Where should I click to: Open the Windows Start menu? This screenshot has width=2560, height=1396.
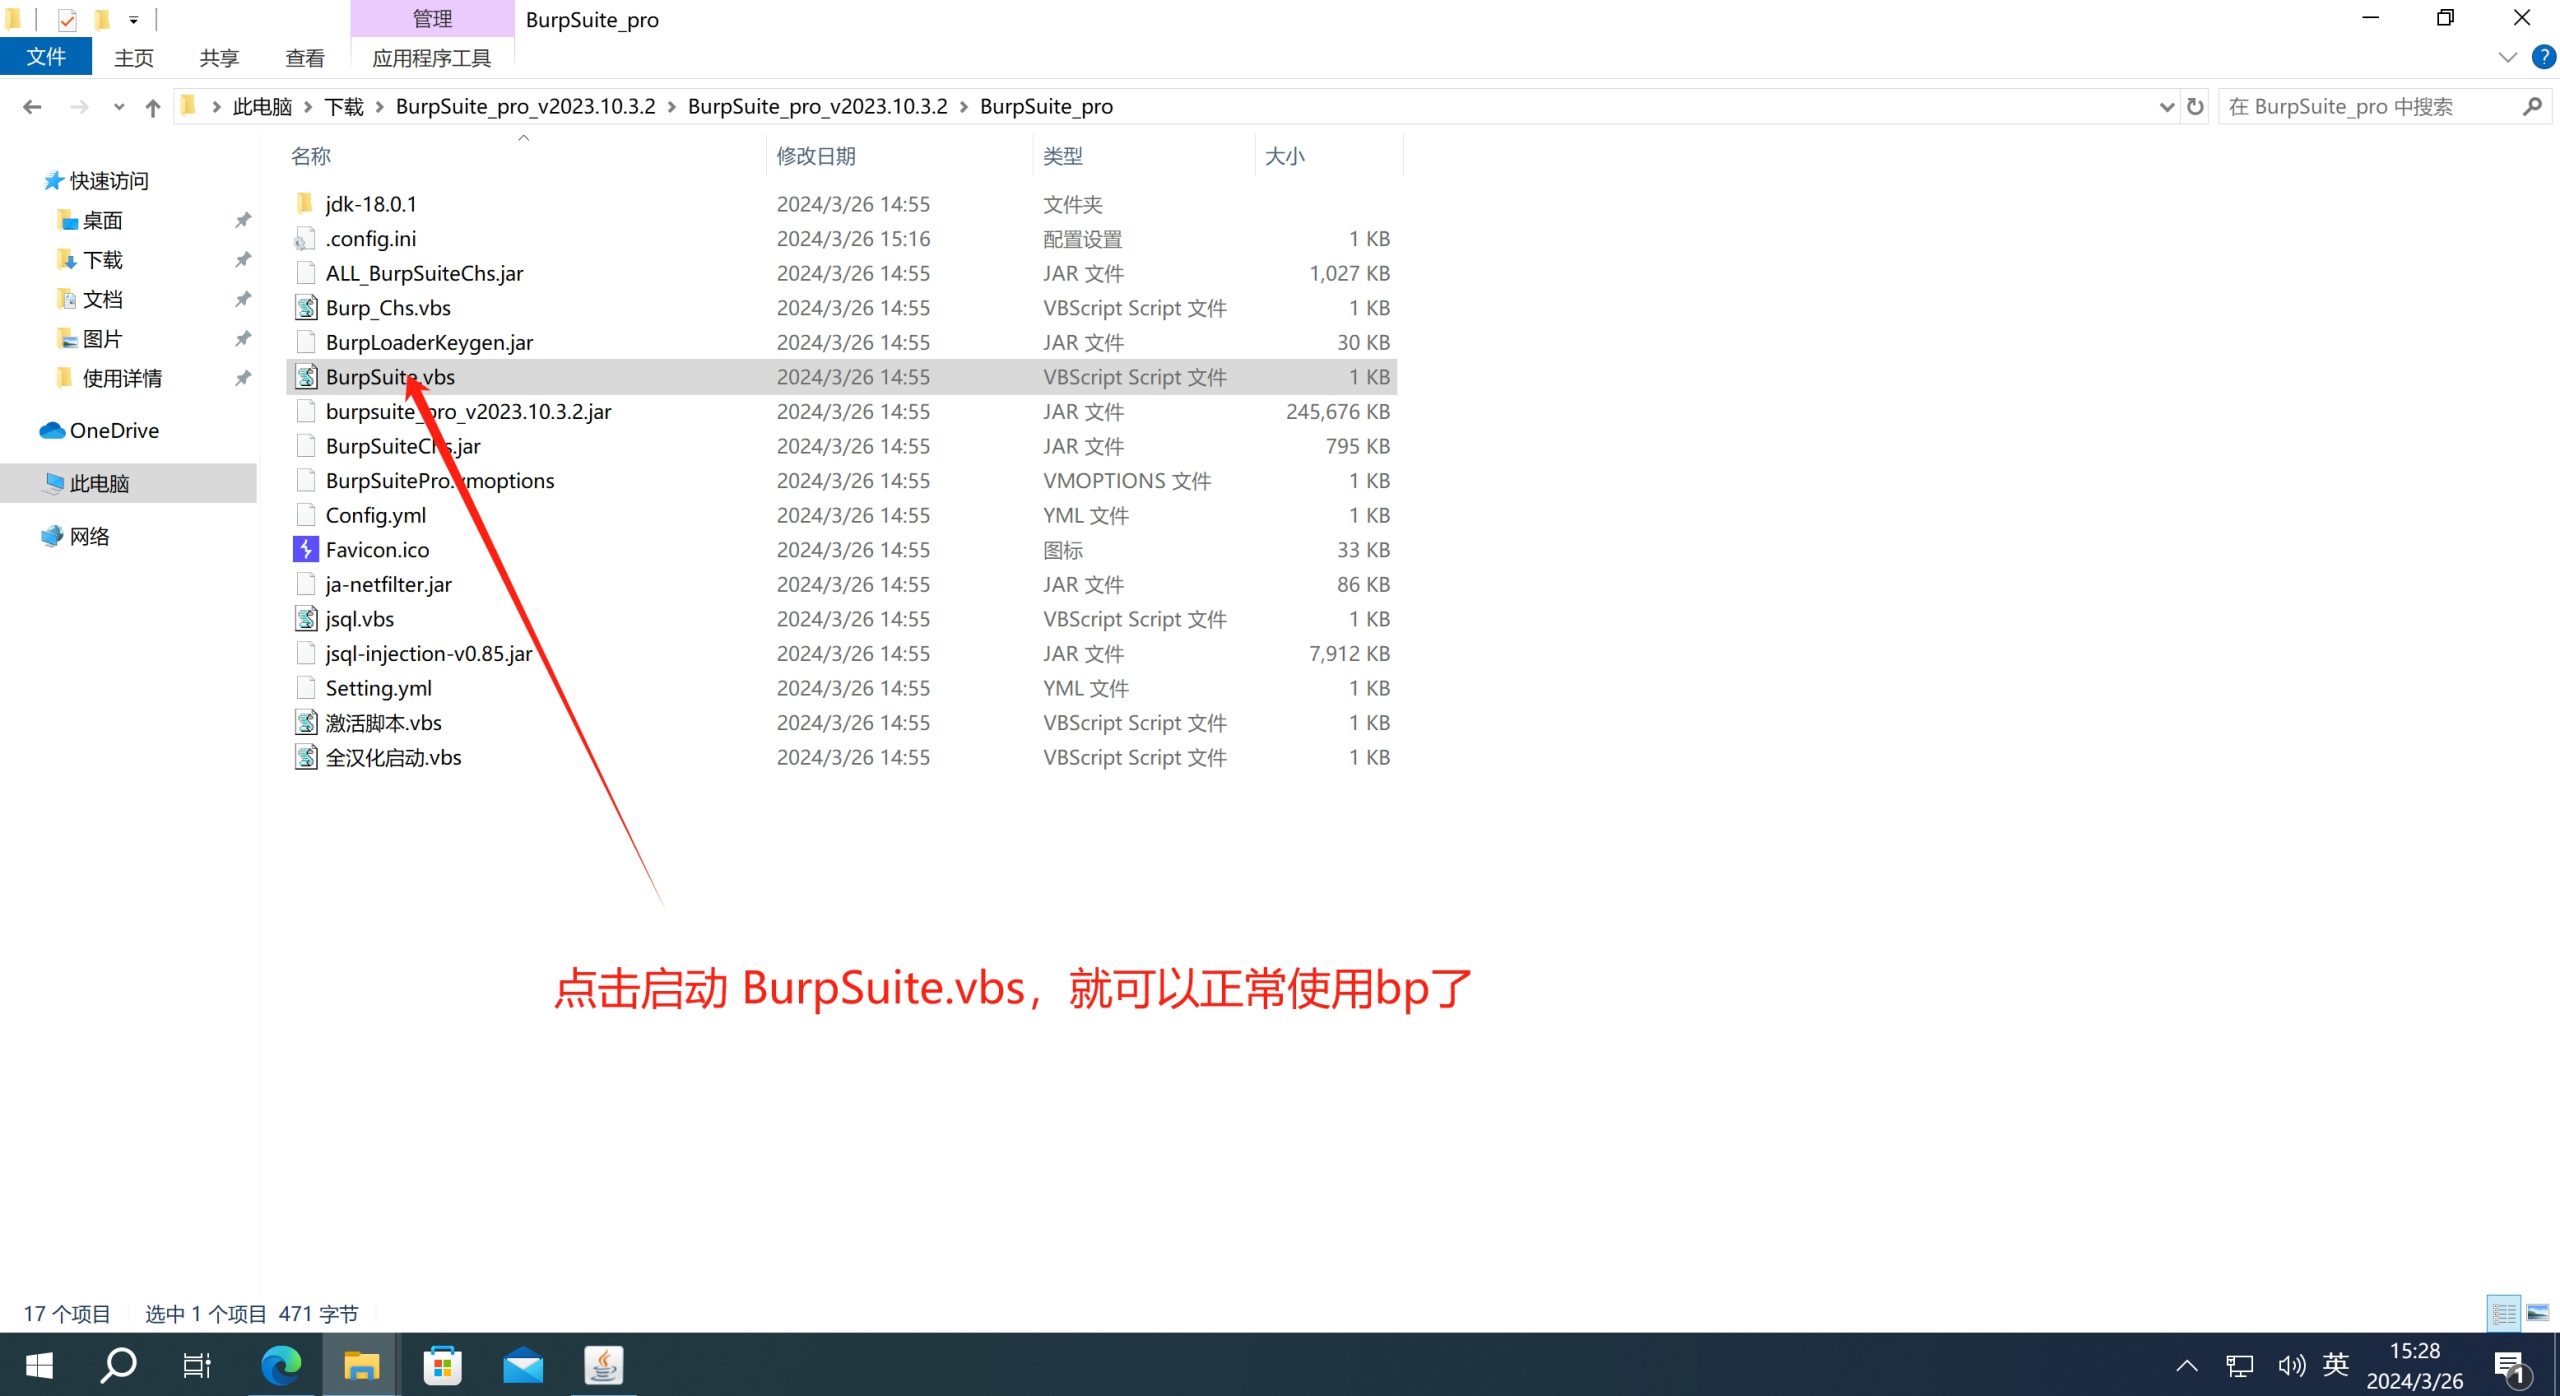point(38,1365)
